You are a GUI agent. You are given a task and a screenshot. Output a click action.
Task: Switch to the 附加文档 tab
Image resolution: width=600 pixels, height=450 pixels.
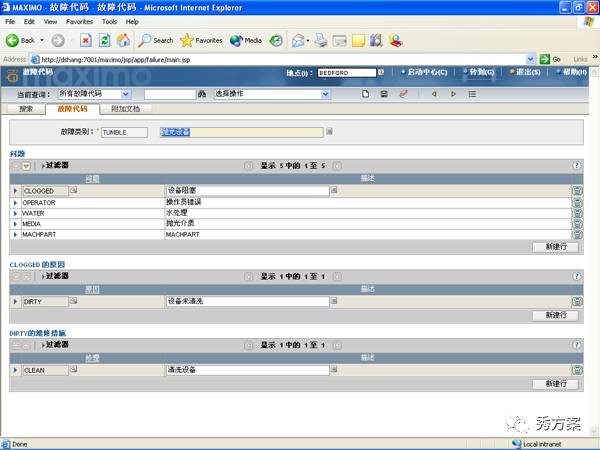(125, 109)
